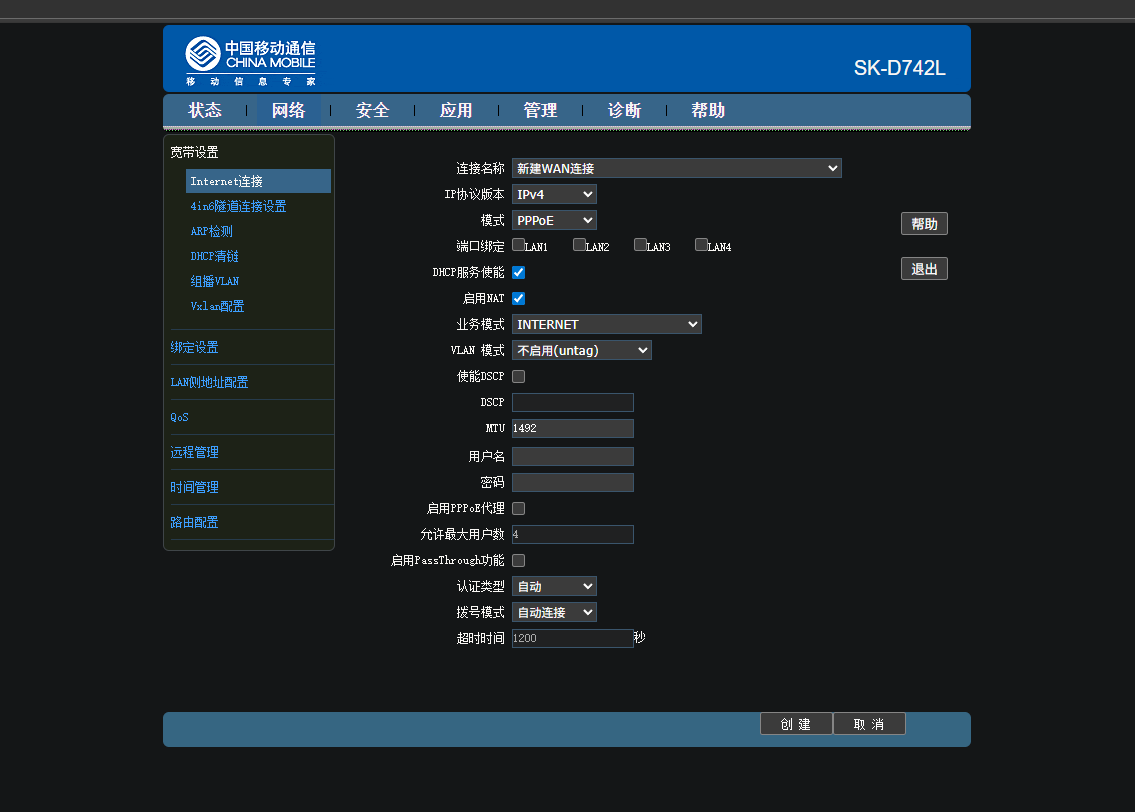The height and width of the screenshot is (812, 1135).
Task: Open the 管理 tab
Action: pyautogui.click(x=540, y=111)
